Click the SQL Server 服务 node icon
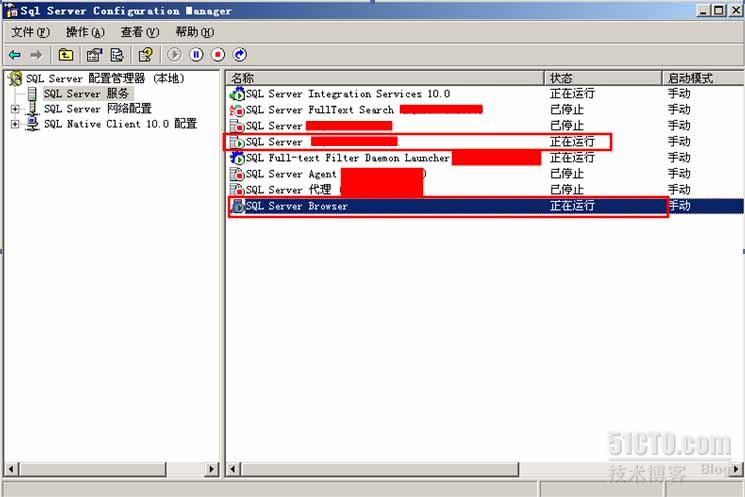The width and height of the screenshot is (745, 497). coord(32,94)
